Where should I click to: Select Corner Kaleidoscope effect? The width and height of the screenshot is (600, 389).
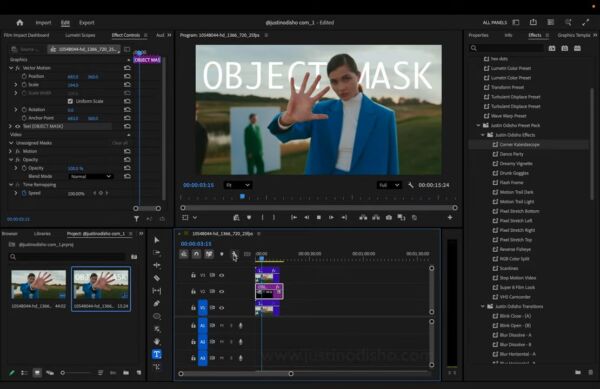519,145
